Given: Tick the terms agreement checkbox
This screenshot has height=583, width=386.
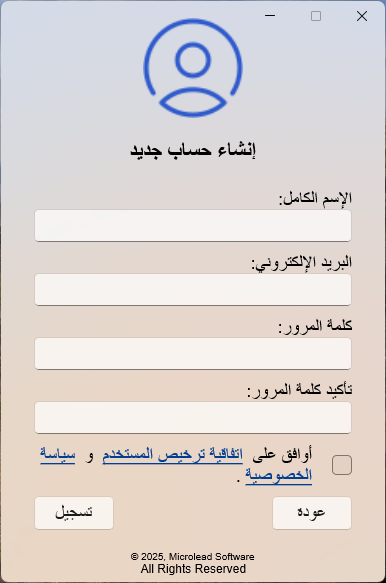Looking at the screenshot, I should [342, 465].
